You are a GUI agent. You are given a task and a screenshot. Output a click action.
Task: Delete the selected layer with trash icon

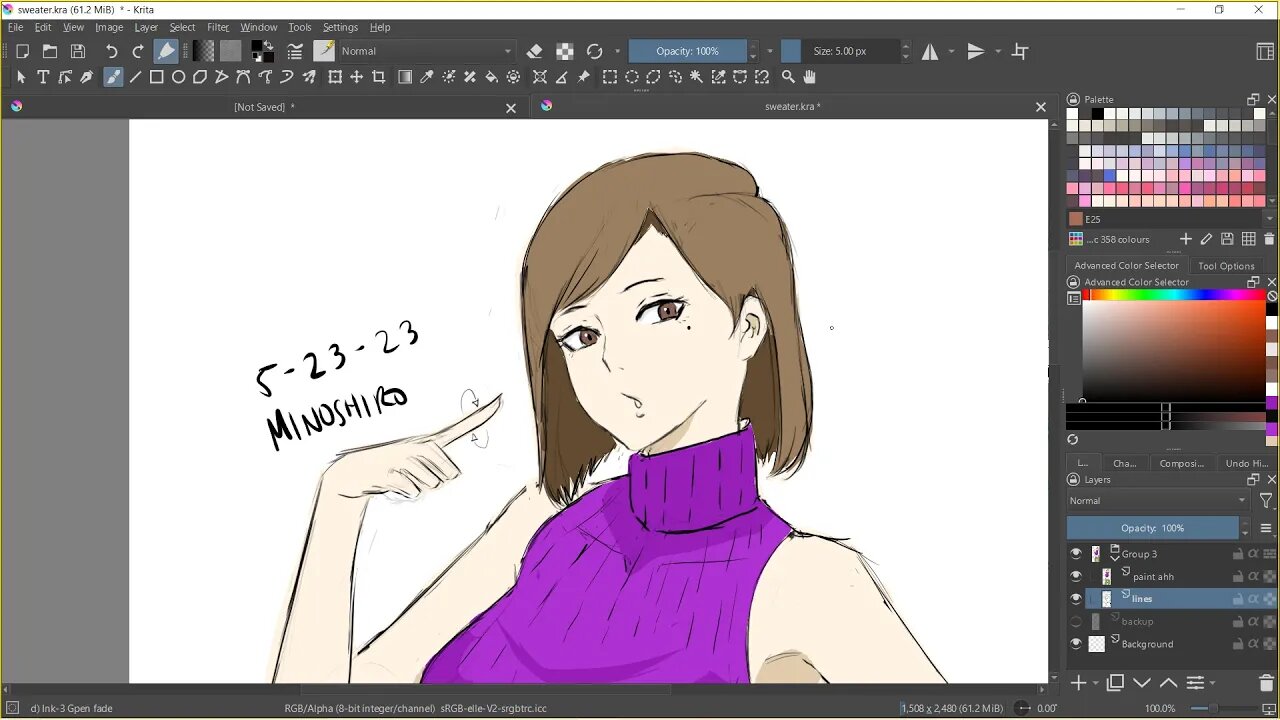pos(1267,683)
